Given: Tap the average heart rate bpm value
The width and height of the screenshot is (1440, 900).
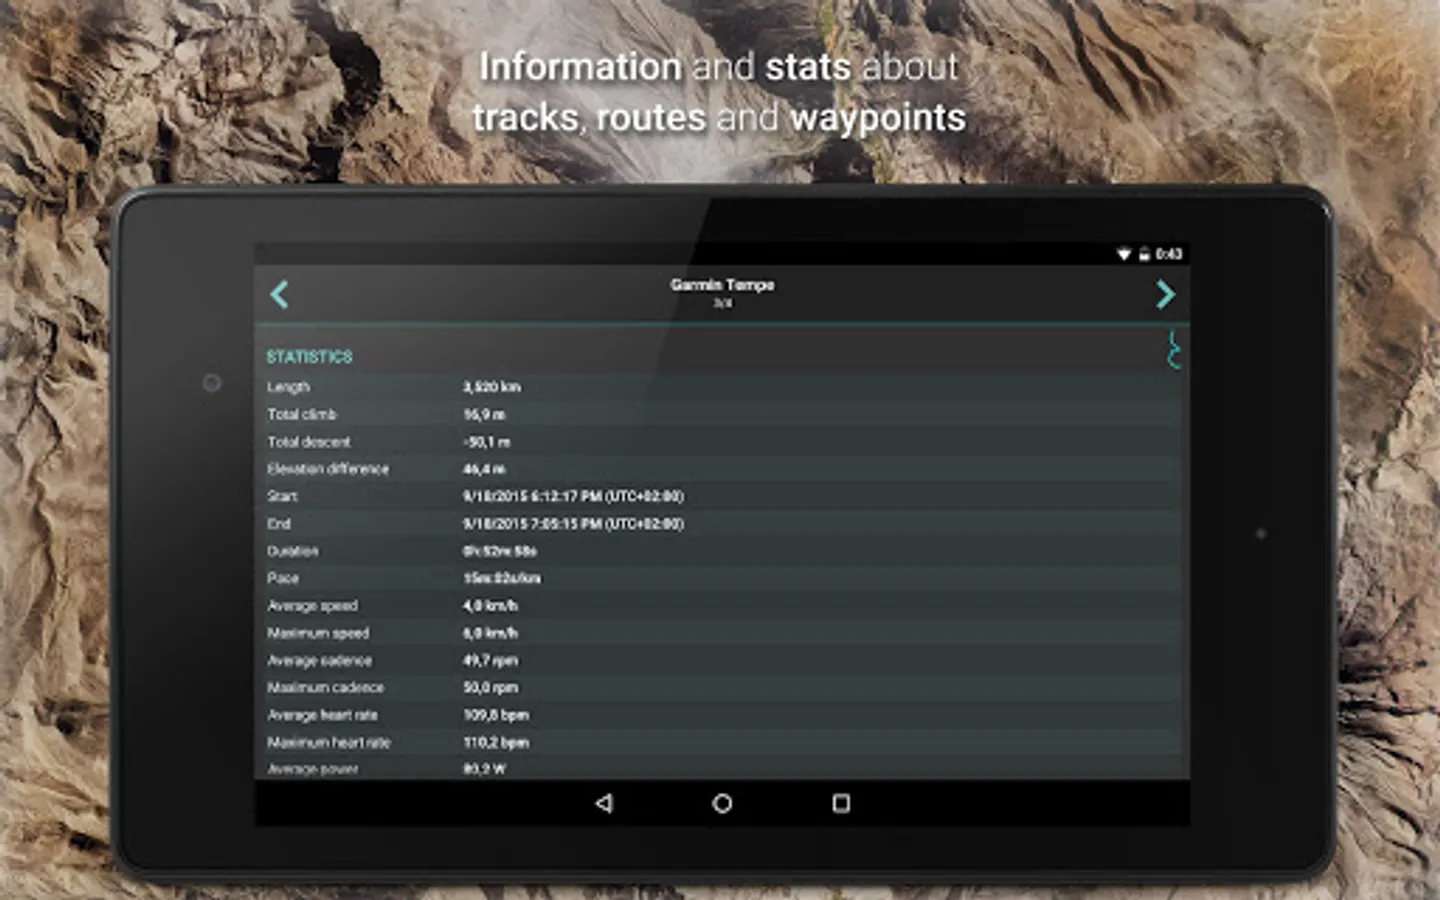Looking at the screenshot, I should coord(496,715).
